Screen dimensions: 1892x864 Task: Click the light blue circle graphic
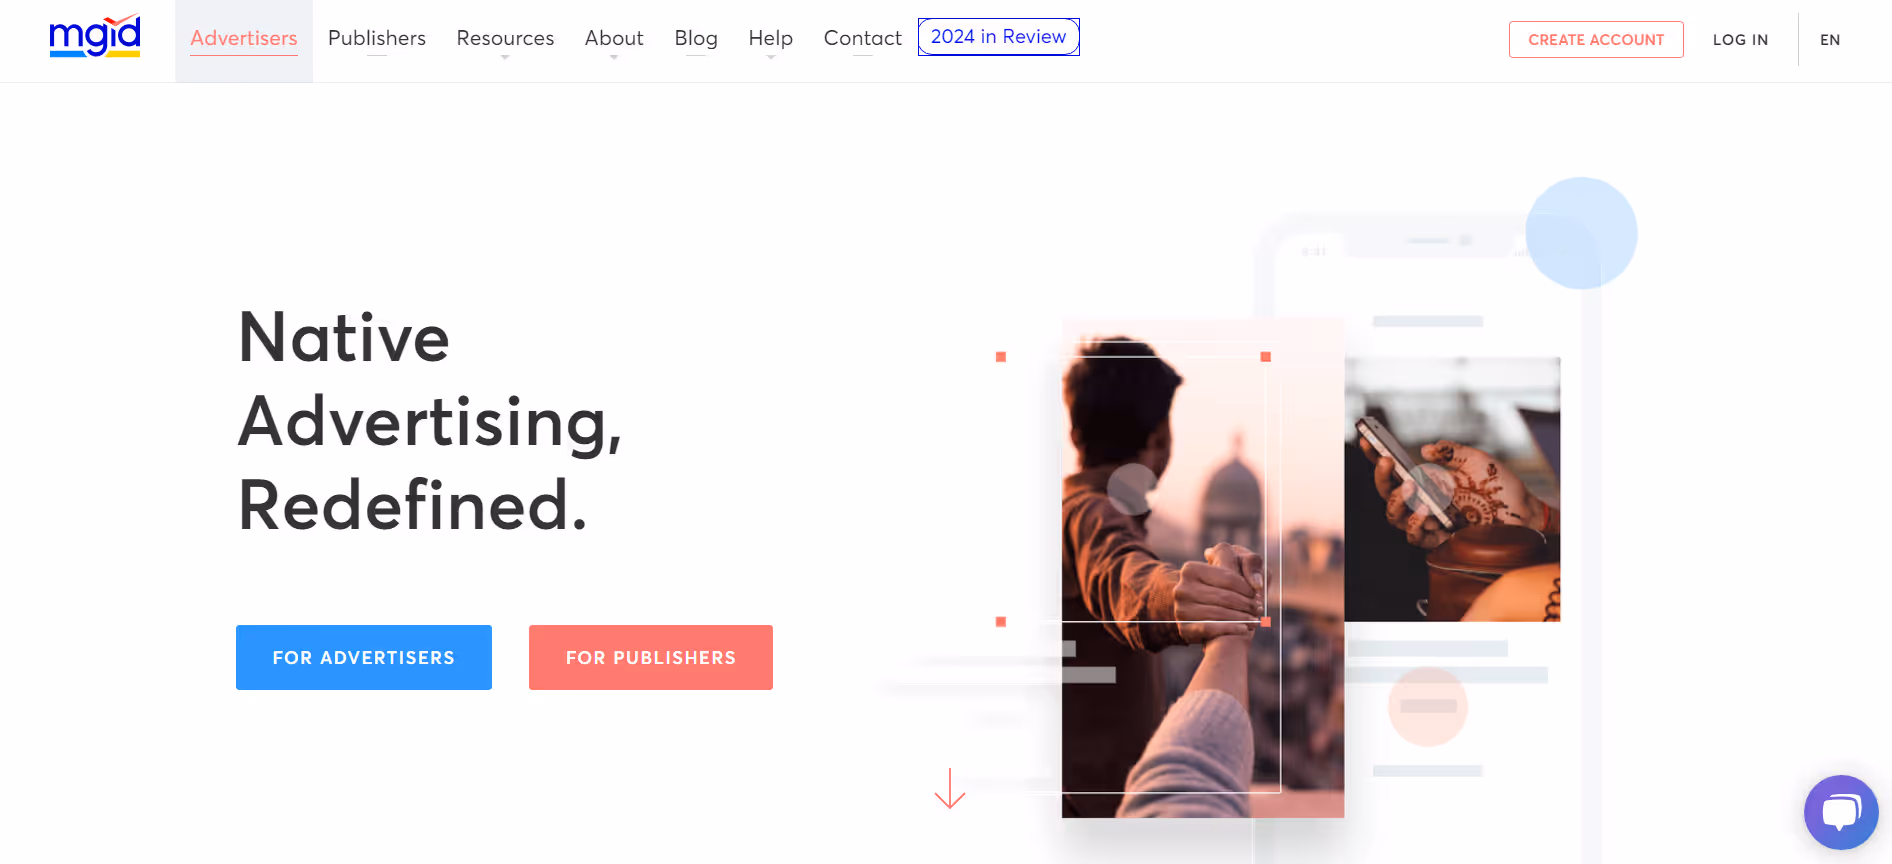click(x=1581, y=233)
